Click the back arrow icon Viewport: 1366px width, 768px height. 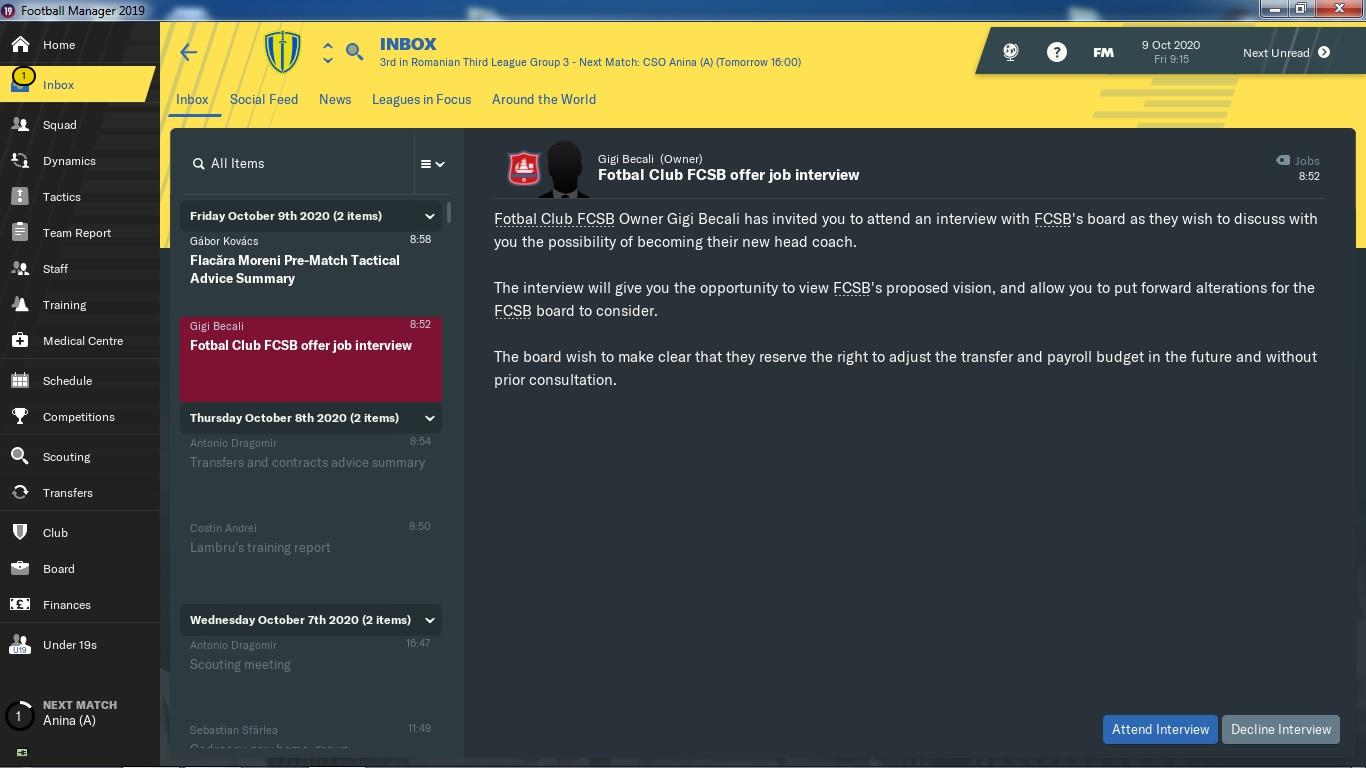click(188, 53)
